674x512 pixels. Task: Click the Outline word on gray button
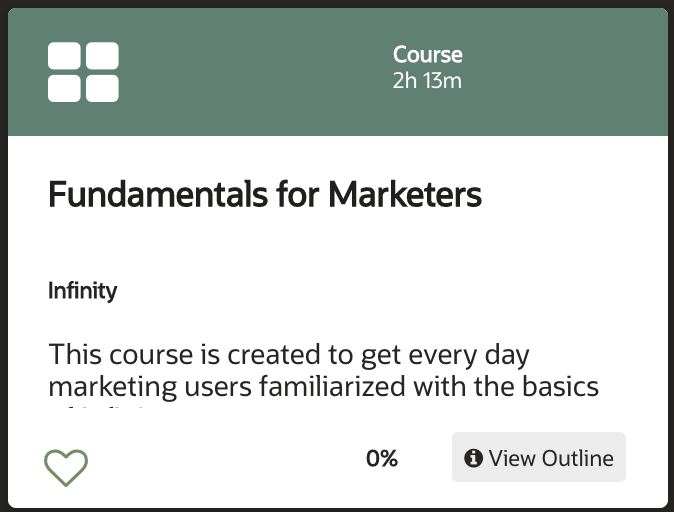(x=578, y=458)
